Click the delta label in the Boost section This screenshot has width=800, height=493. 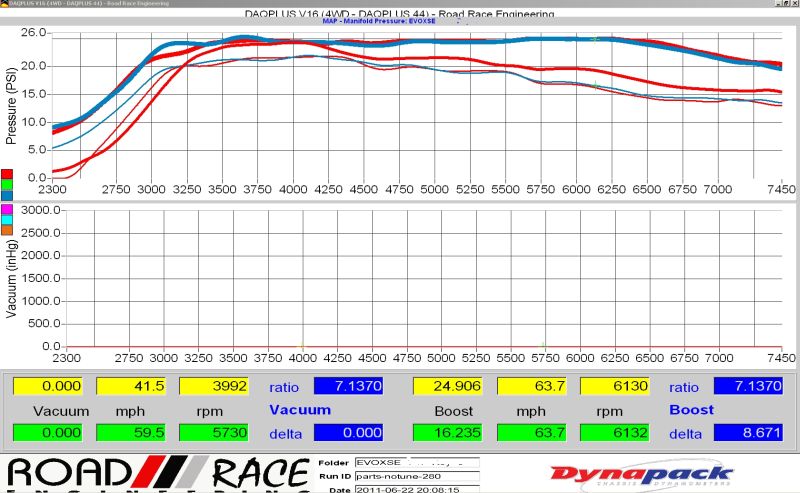pyautogui.click(x=685, y=434)
